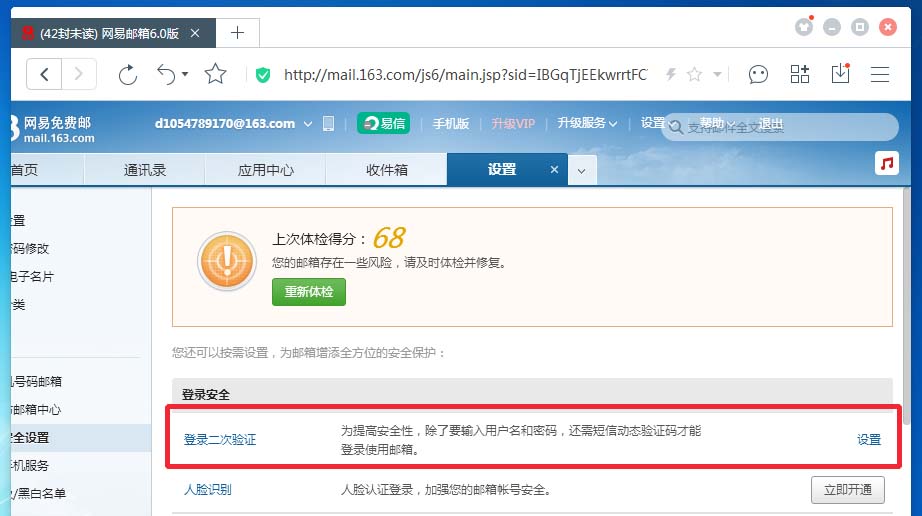
Task: Select 全设置 in the sidebar
Action: (81, 438)
